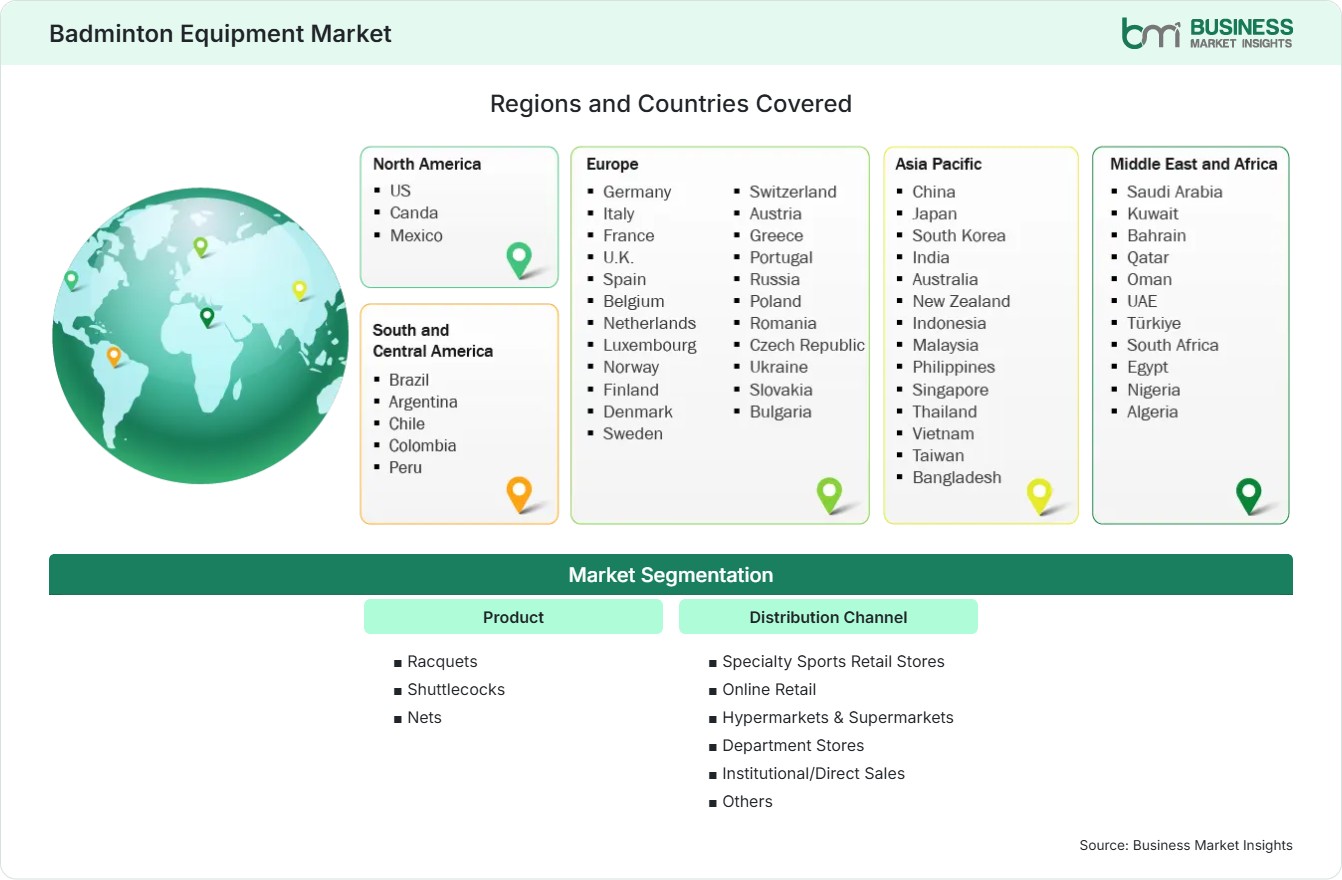Click 'Germany' in Europe list
This screenshot has width=1342, height=880.
tap(637, 192)
